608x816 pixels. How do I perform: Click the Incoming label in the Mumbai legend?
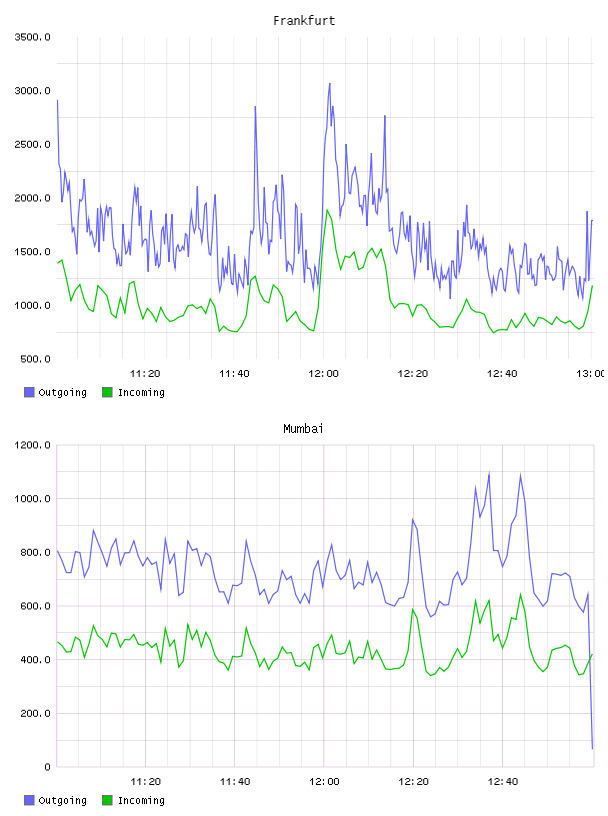[141, 801]
